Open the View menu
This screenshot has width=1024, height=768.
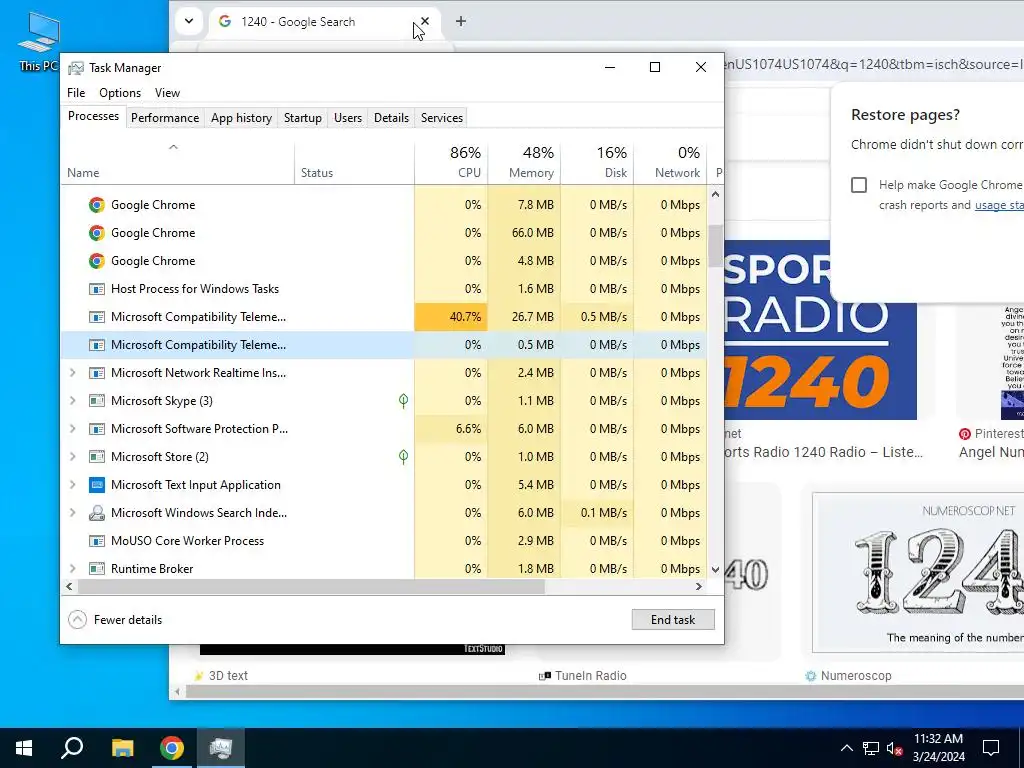[167, 93]
